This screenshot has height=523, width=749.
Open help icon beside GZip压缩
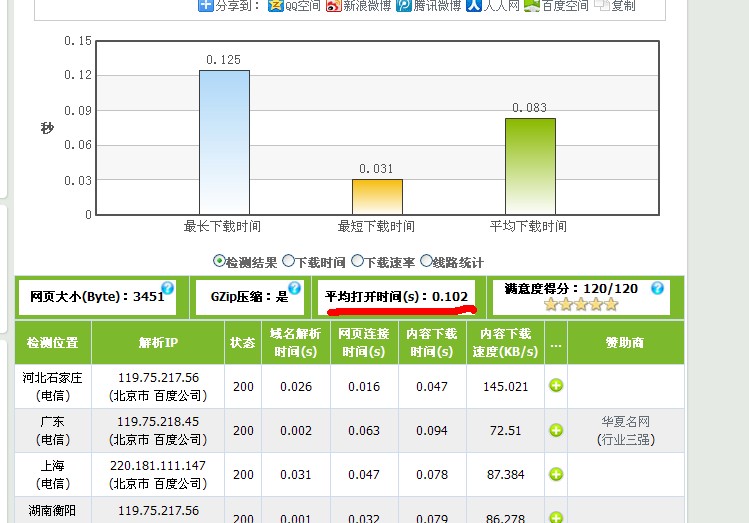click(x=295, y=289)
